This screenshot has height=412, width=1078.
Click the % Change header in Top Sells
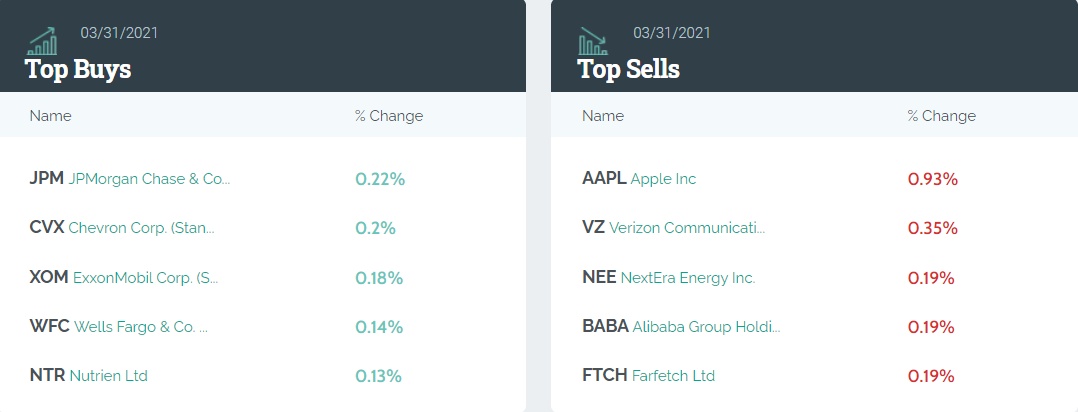(941, 116)
